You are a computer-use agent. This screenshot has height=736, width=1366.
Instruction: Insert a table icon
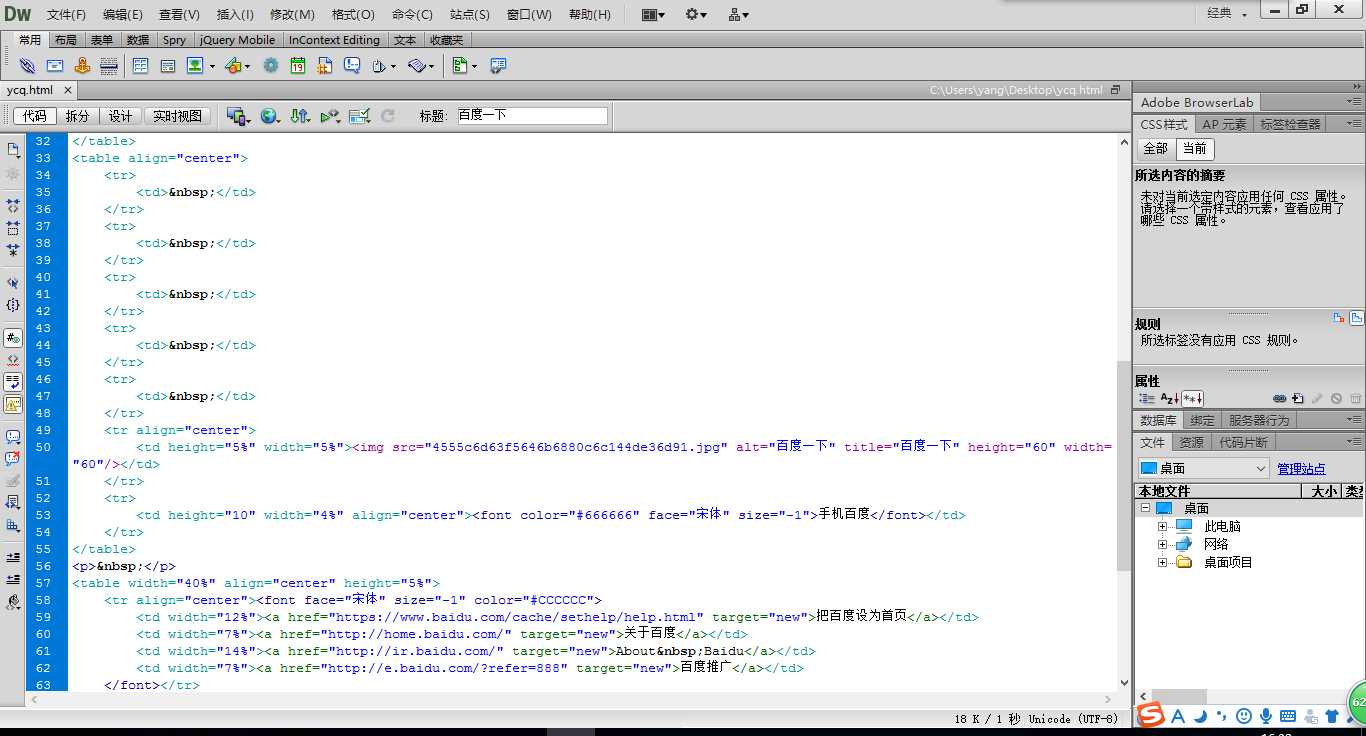[140, 66]
